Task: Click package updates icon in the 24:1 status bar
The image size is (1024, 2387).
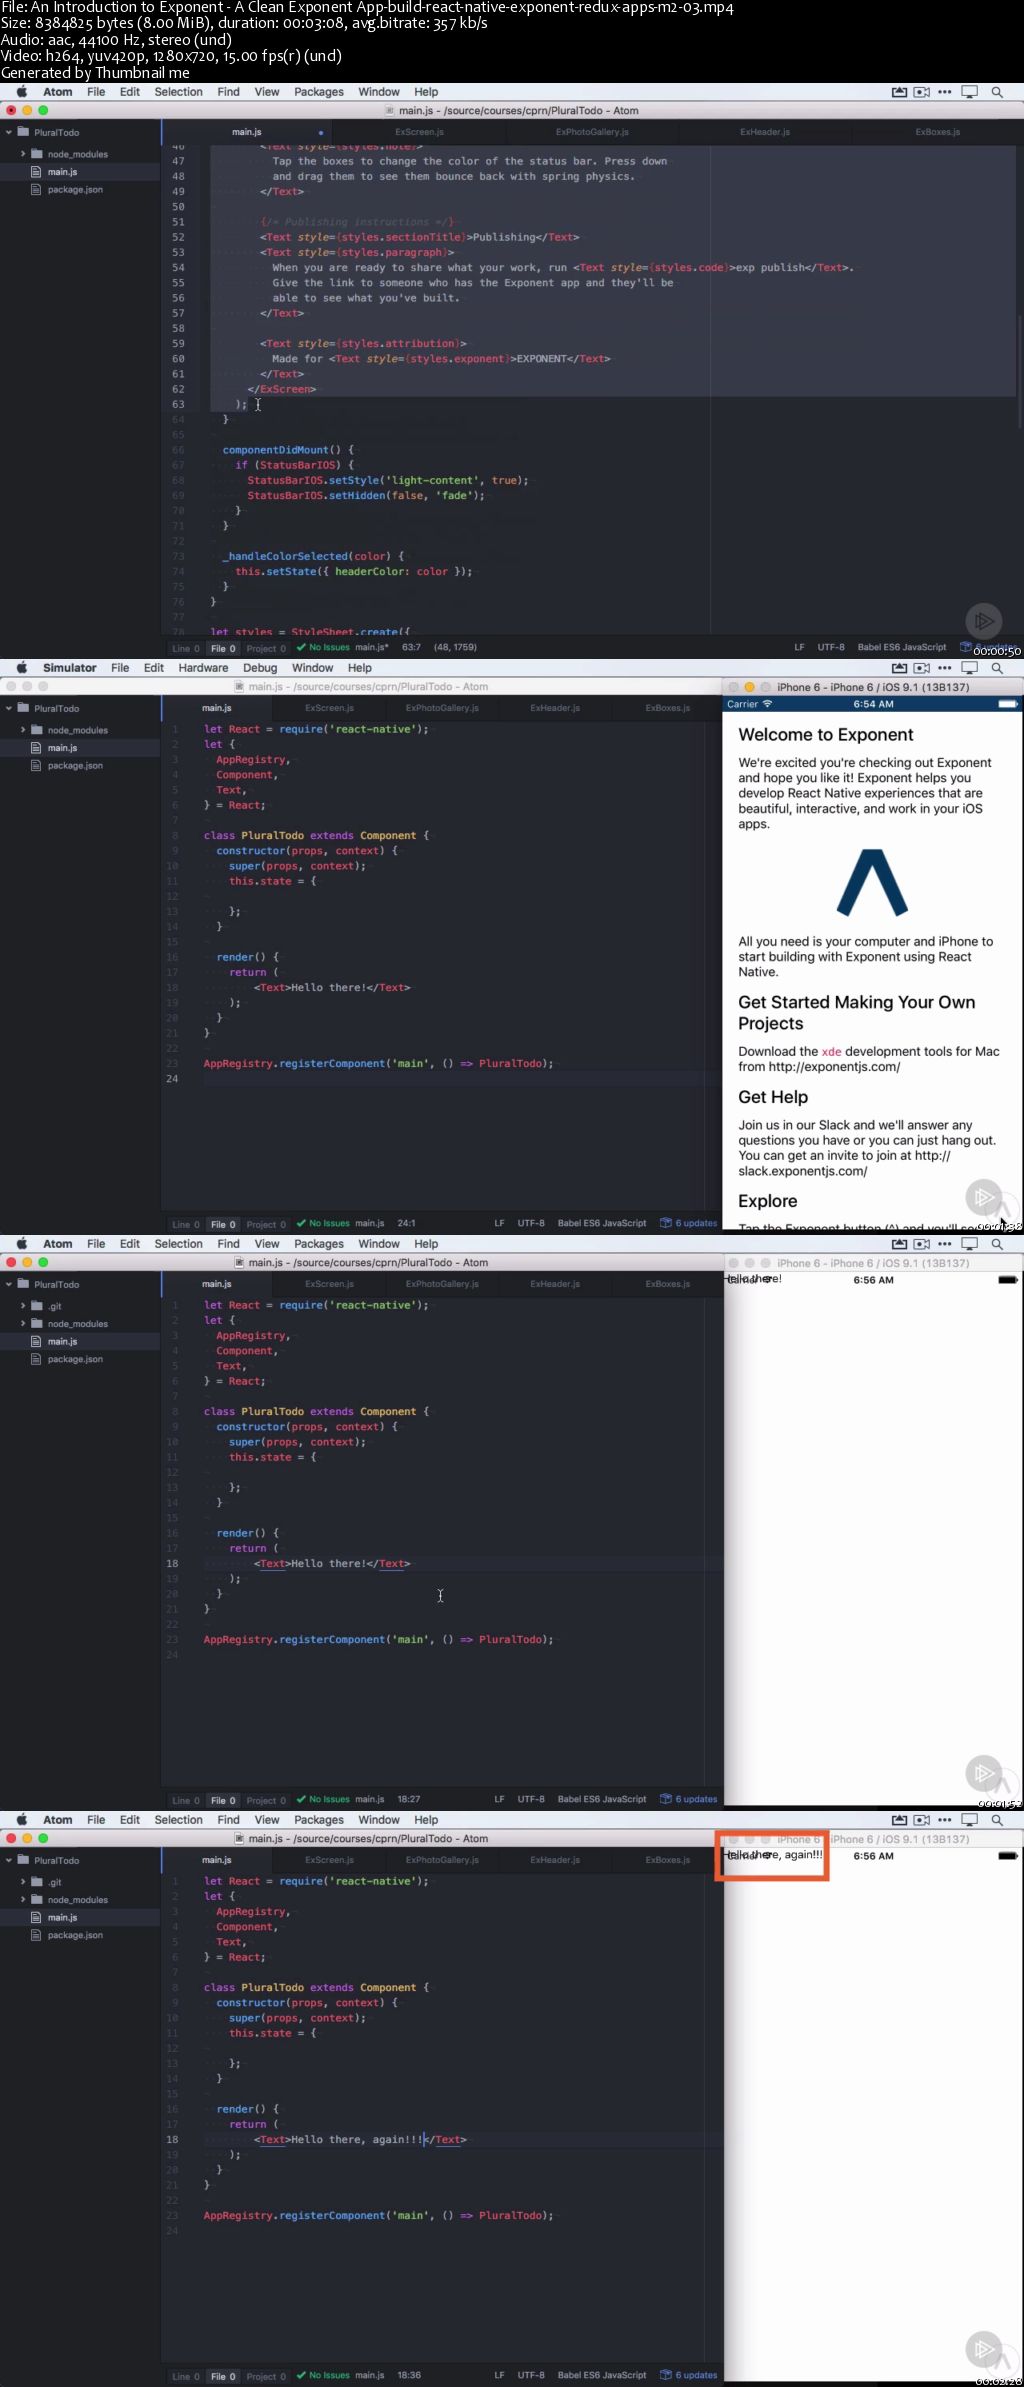Action: pos(666,1223)
